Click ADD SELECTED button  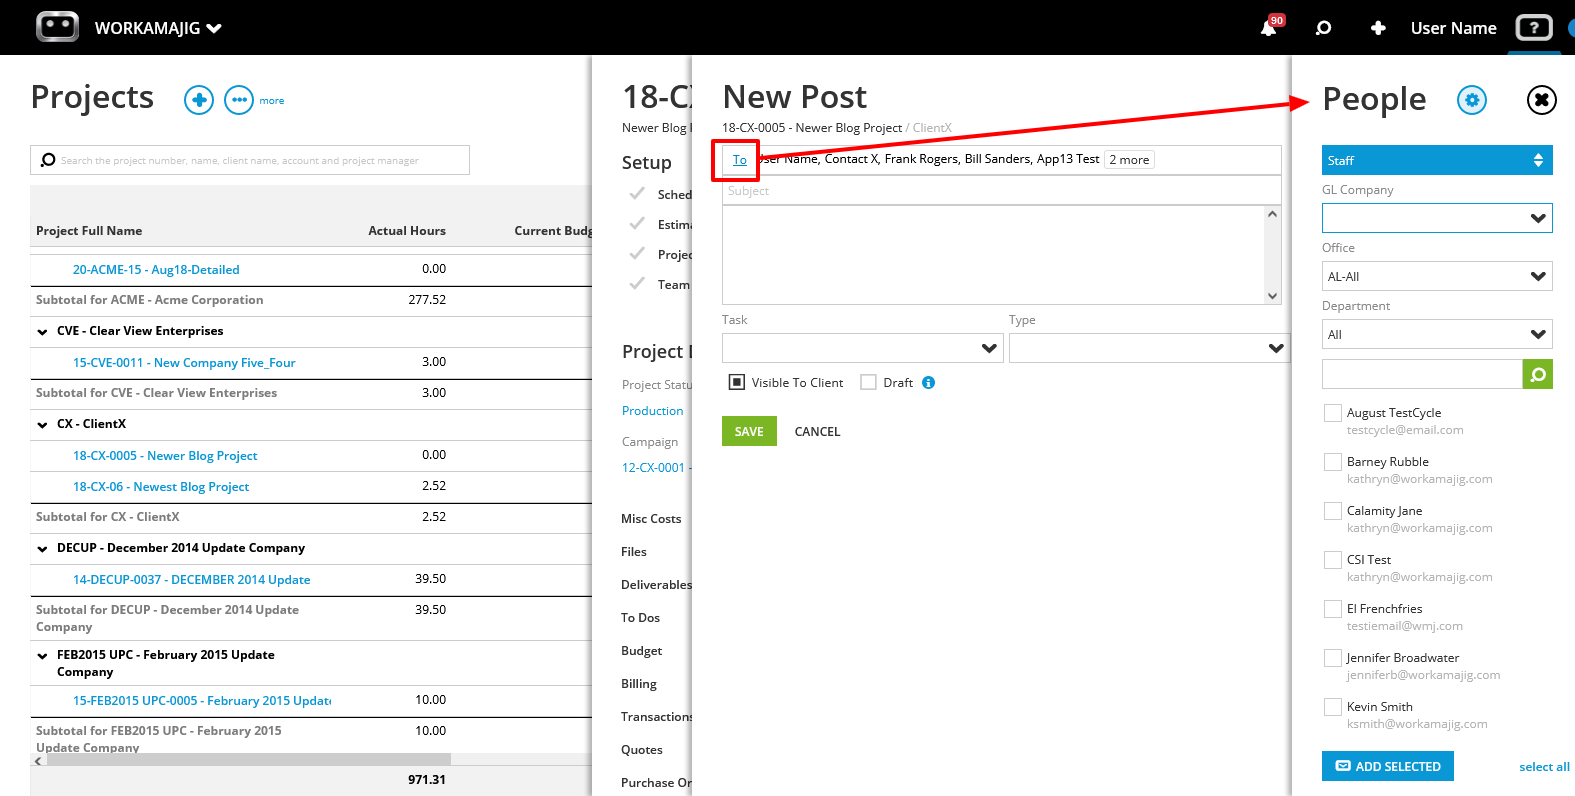(x=1388, y=766)
